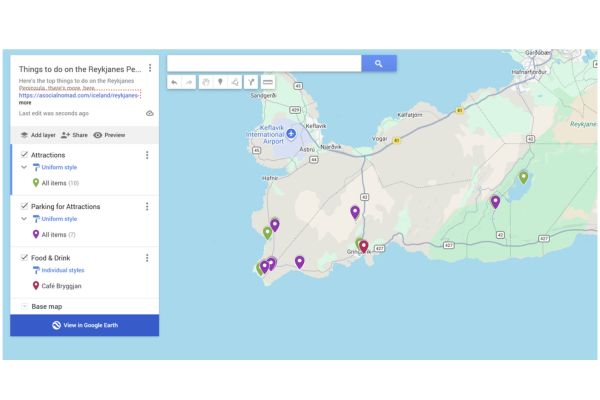Click the Share button
600x400 pixels.
74,135
